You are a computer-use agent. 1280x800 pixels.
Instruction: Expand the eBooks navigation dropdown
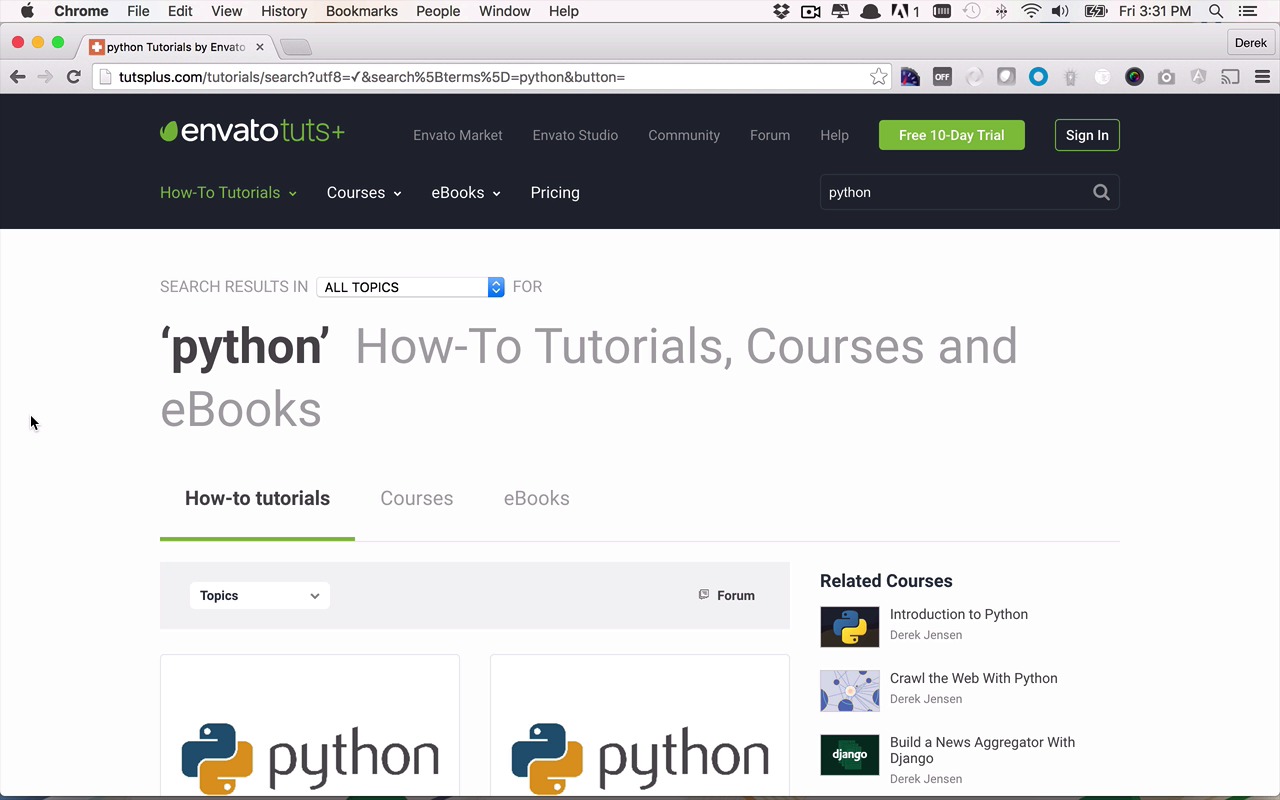point(466,193)
